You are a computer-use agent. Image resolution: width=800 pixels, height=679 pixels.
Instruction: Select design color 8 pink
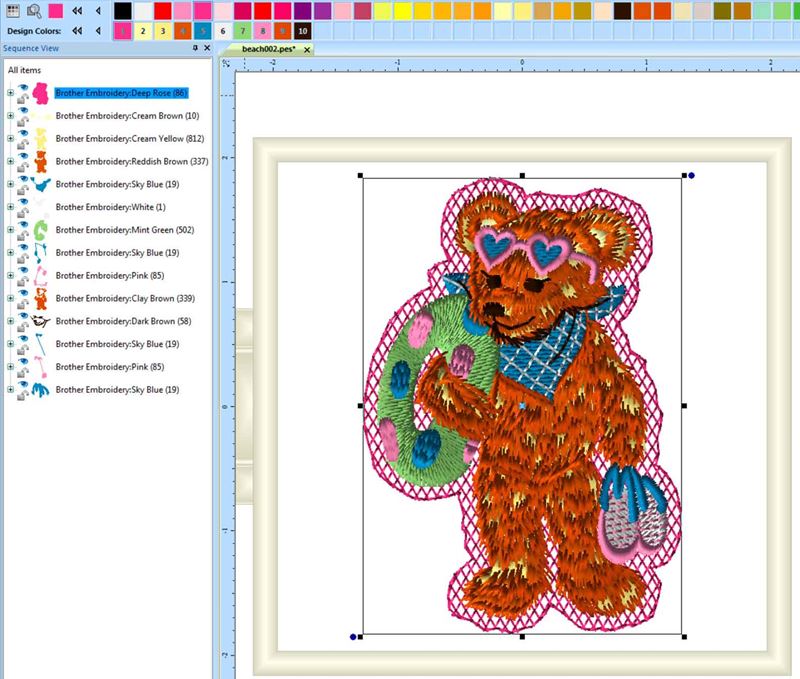(263, 31)
